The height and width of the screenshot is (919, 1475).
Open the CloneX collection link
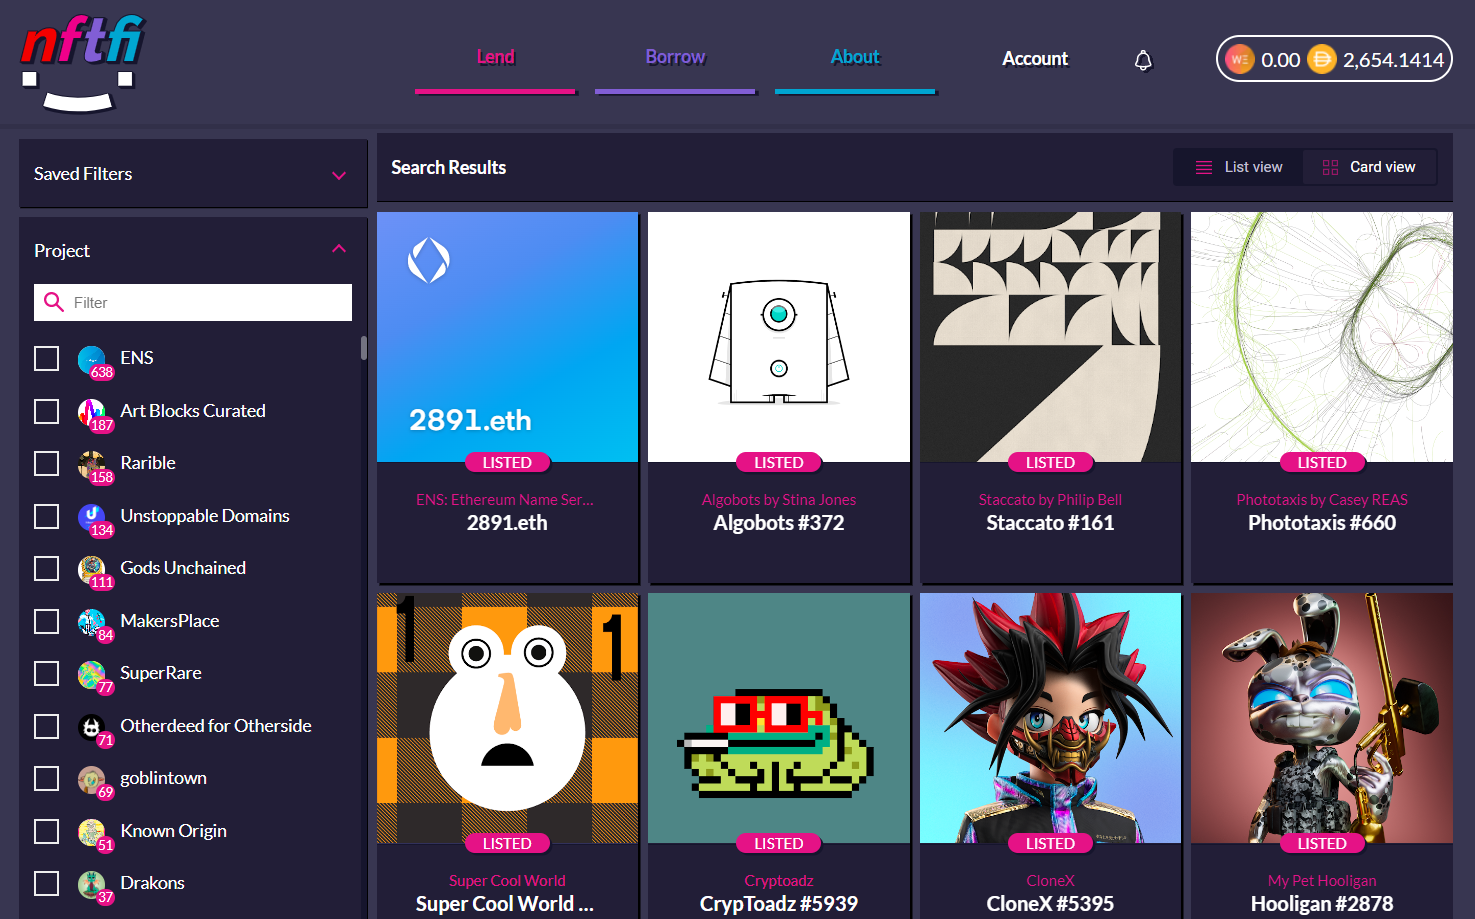coord(1050,881)
